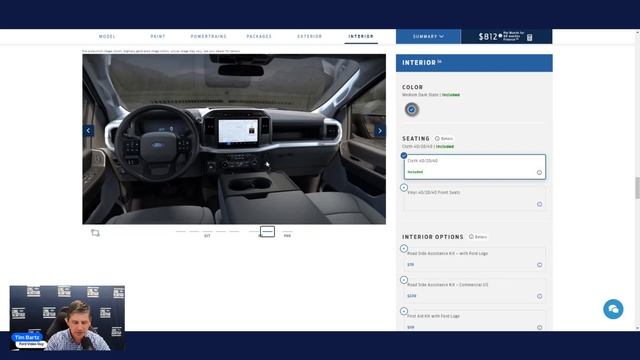
Task: Select the Cloth 40/20/40 seating radio
Action: point(404,156)
